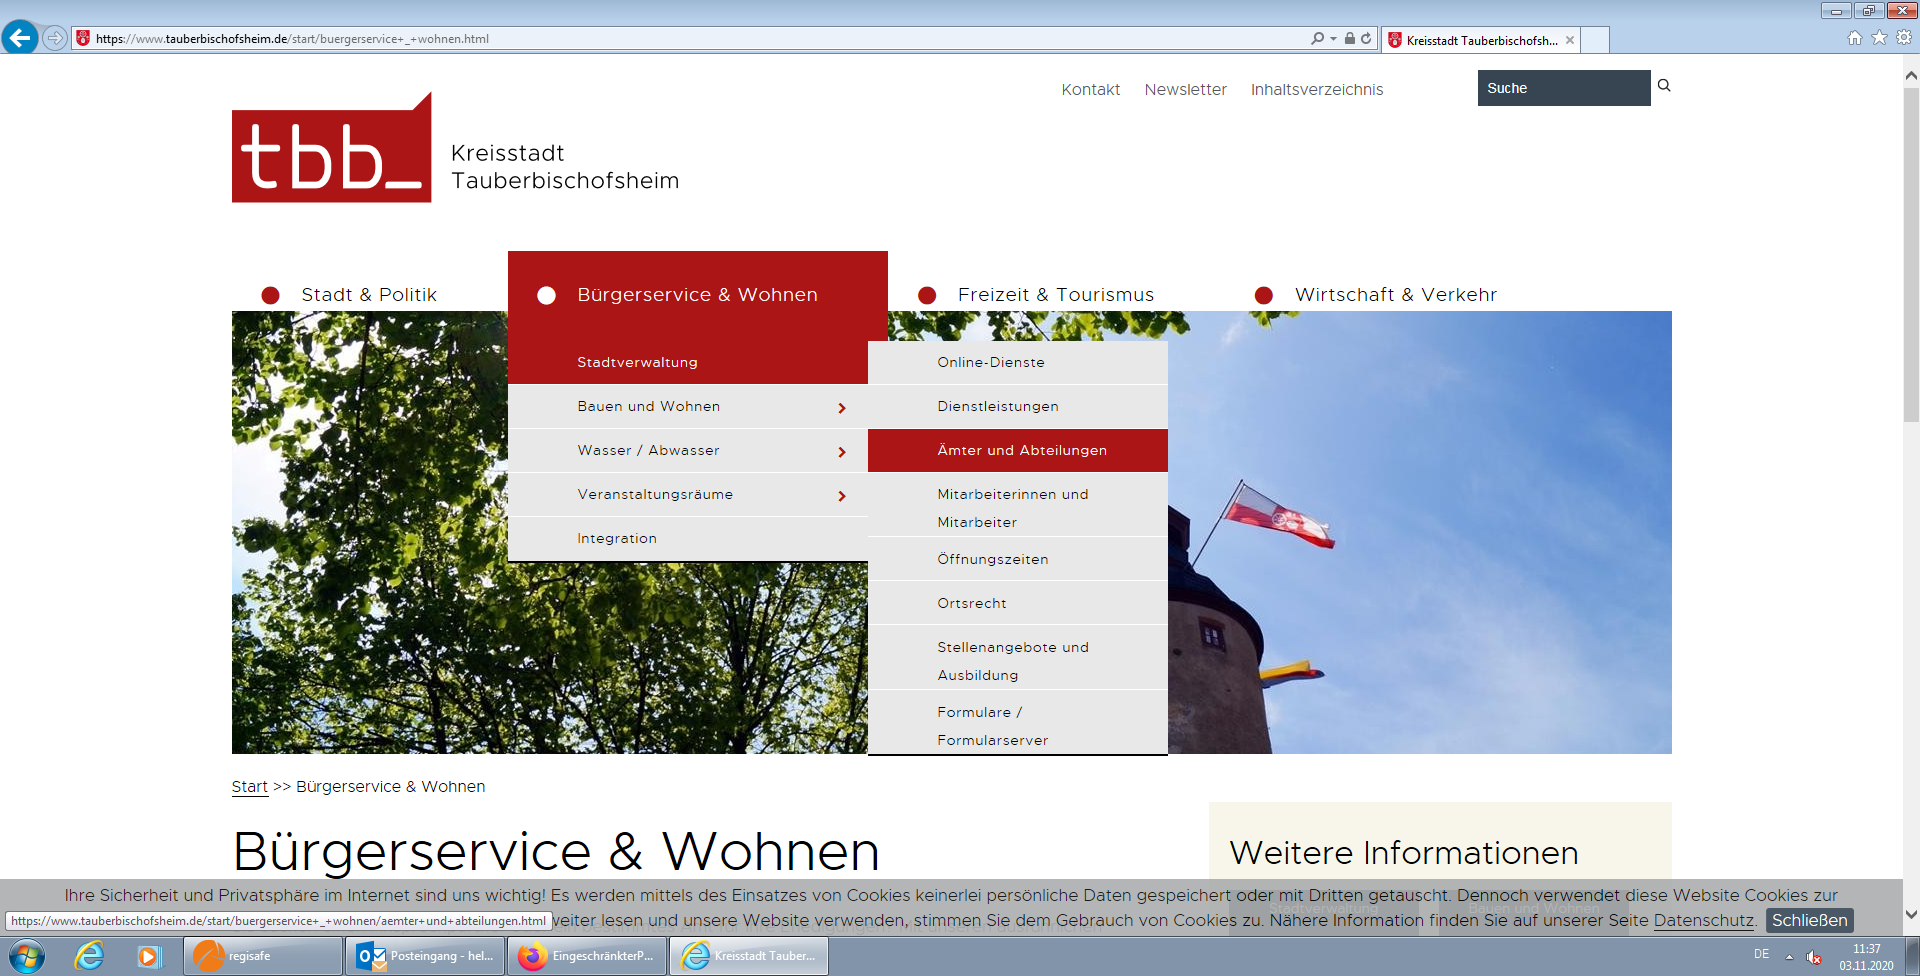Click the refresh icon in address bar

(1366, 38)
